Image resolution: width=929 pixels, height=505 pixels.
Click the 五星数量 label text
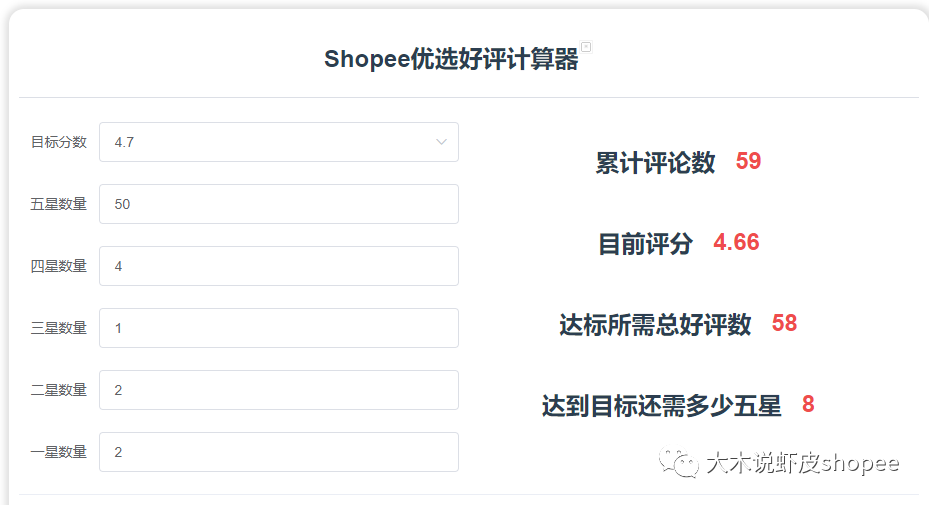pyautogui.click(x=59, y=204)
